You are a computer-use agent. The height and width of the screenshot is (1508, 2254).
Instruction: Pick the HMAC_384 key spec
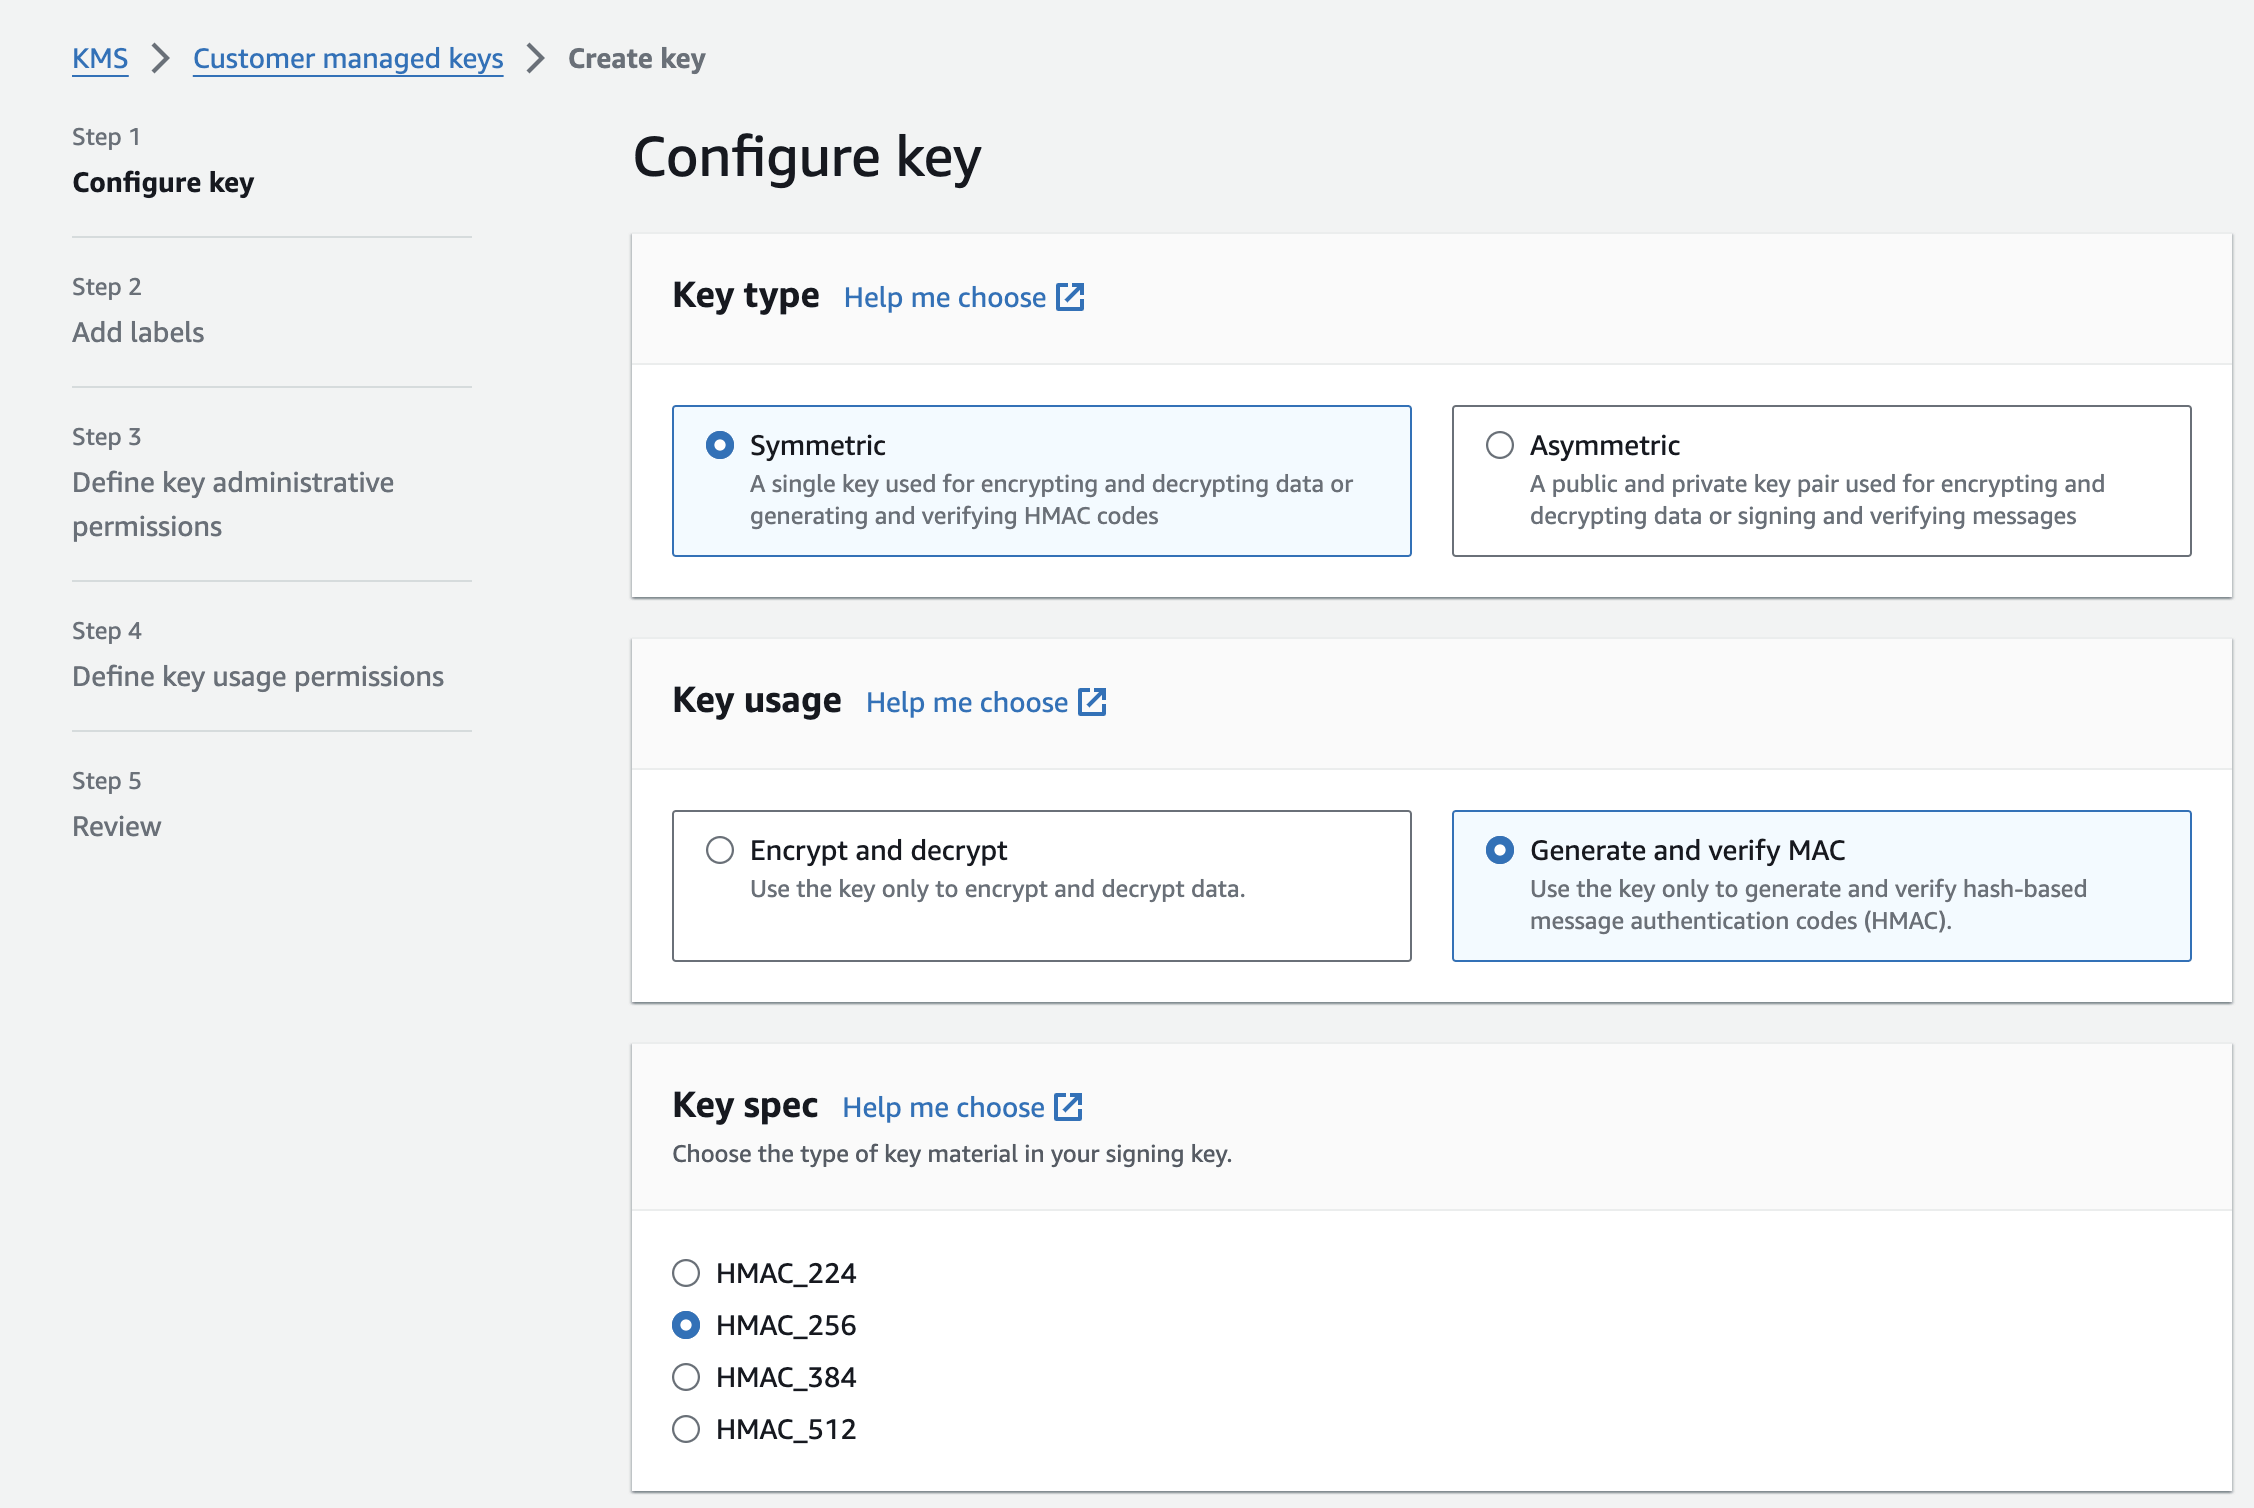[686, 1377]
